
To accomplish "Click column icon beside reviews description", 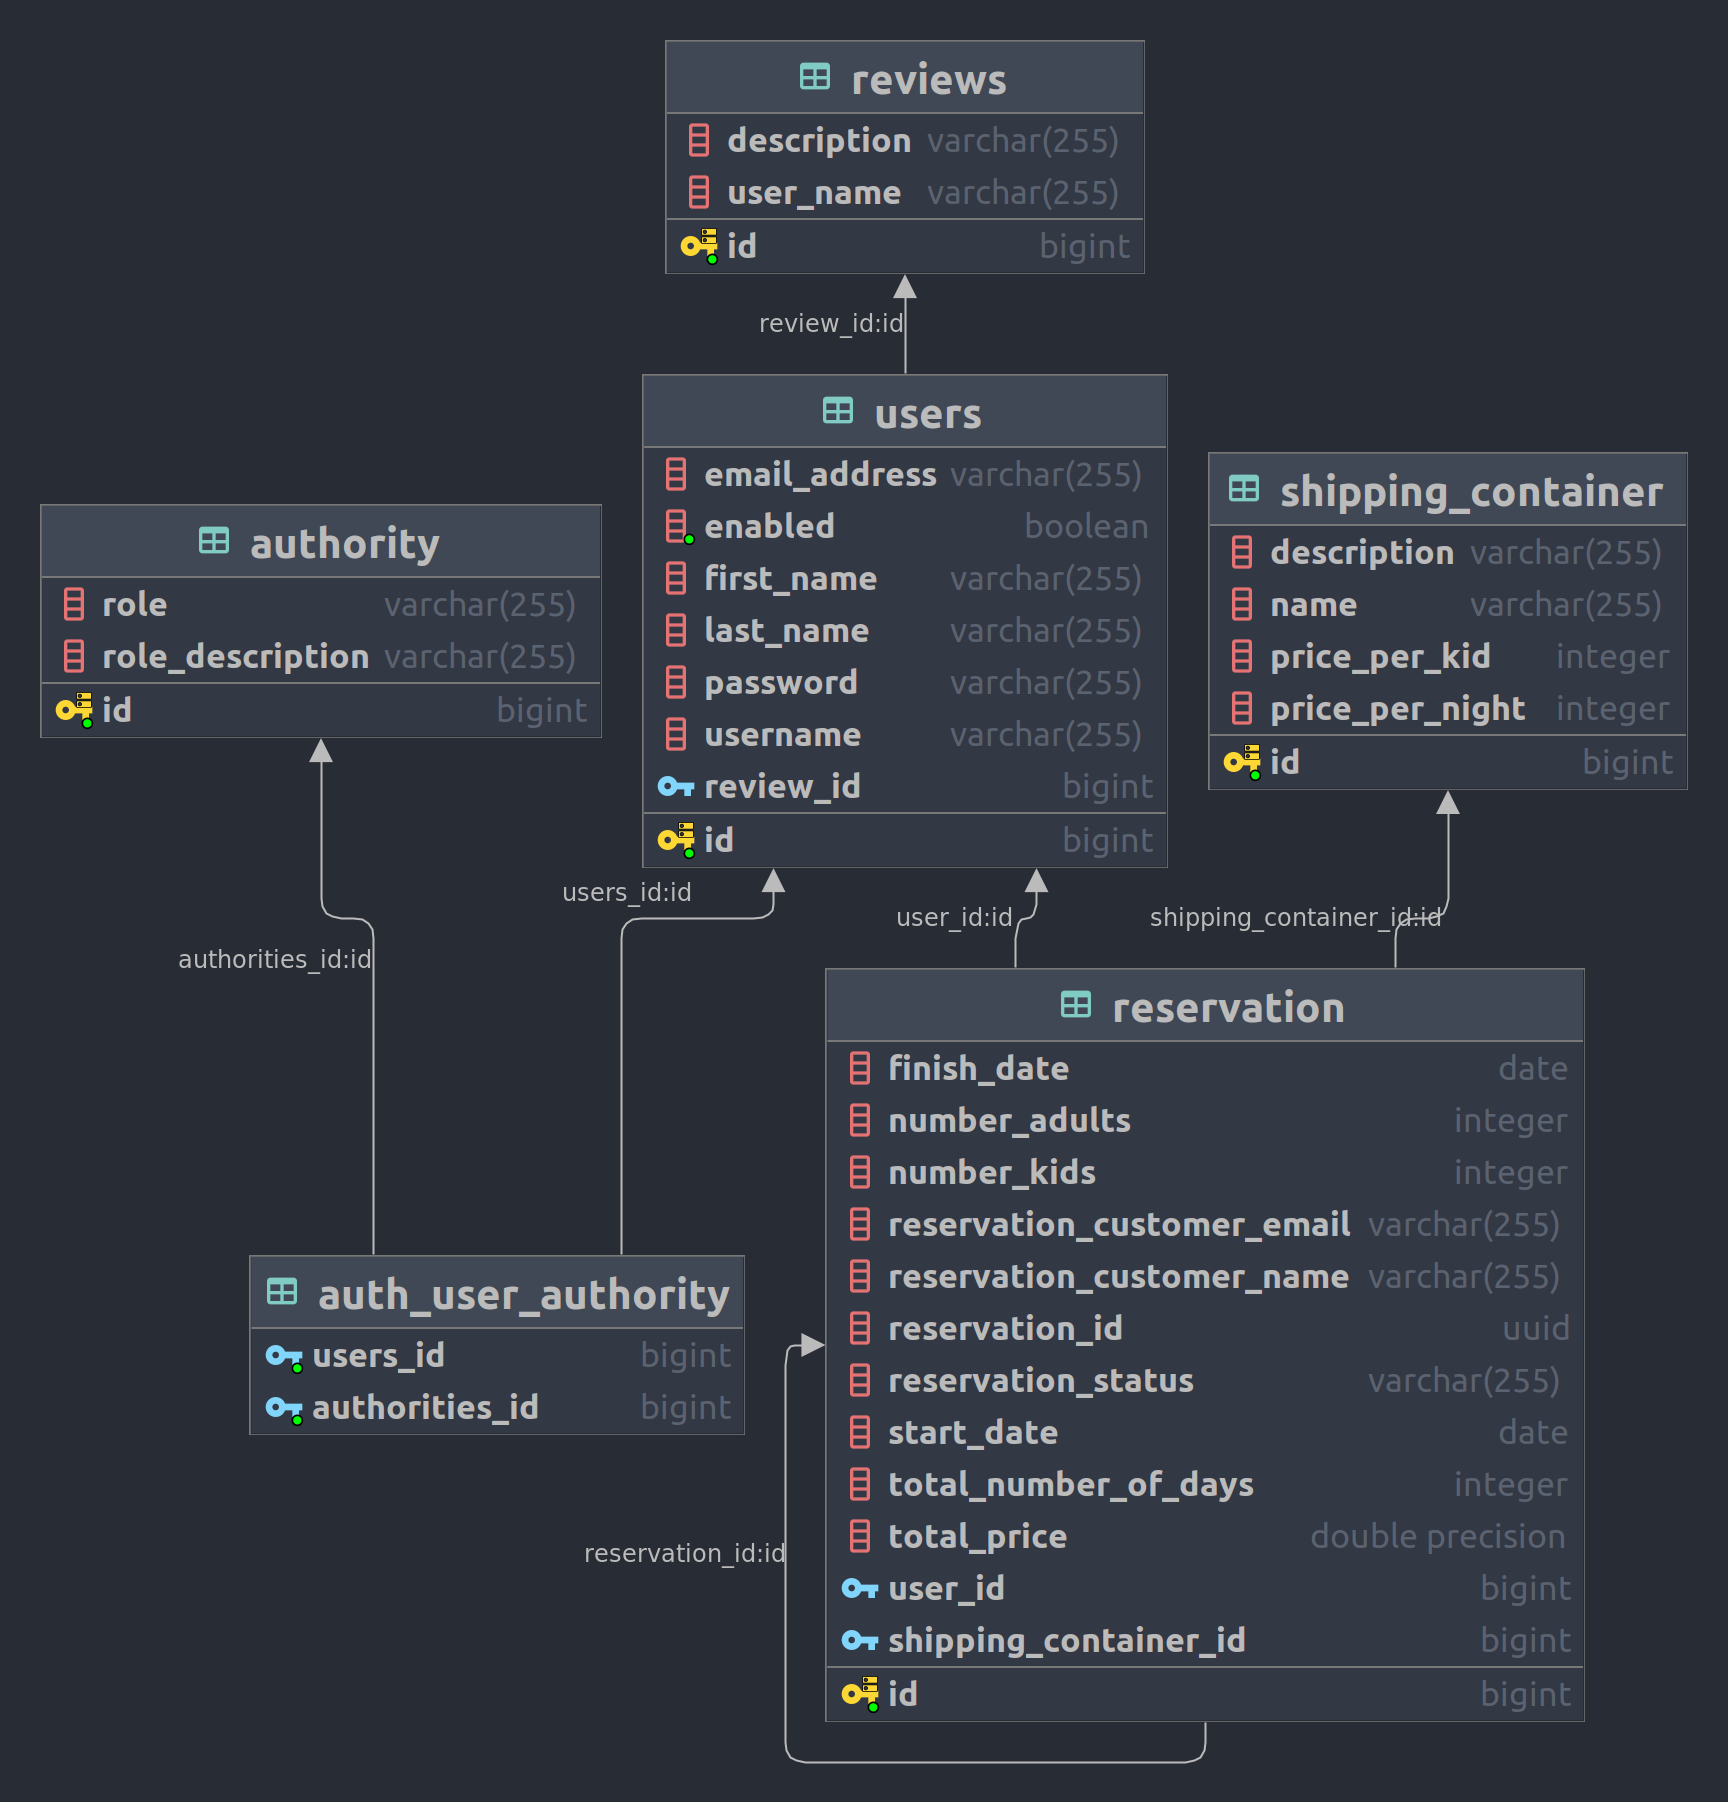I will (x=699, y=140).
